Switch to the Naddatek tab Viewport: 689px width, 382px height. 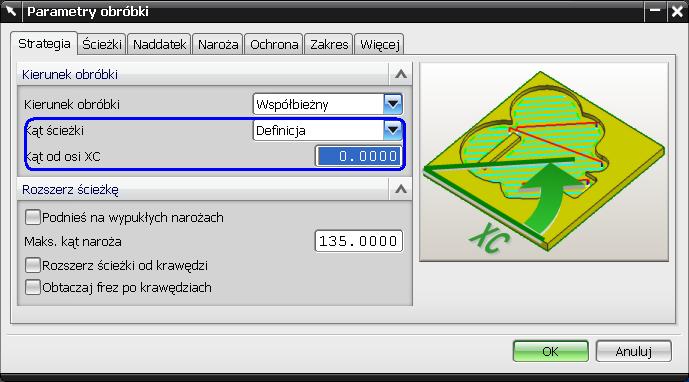tap(160, 44)
